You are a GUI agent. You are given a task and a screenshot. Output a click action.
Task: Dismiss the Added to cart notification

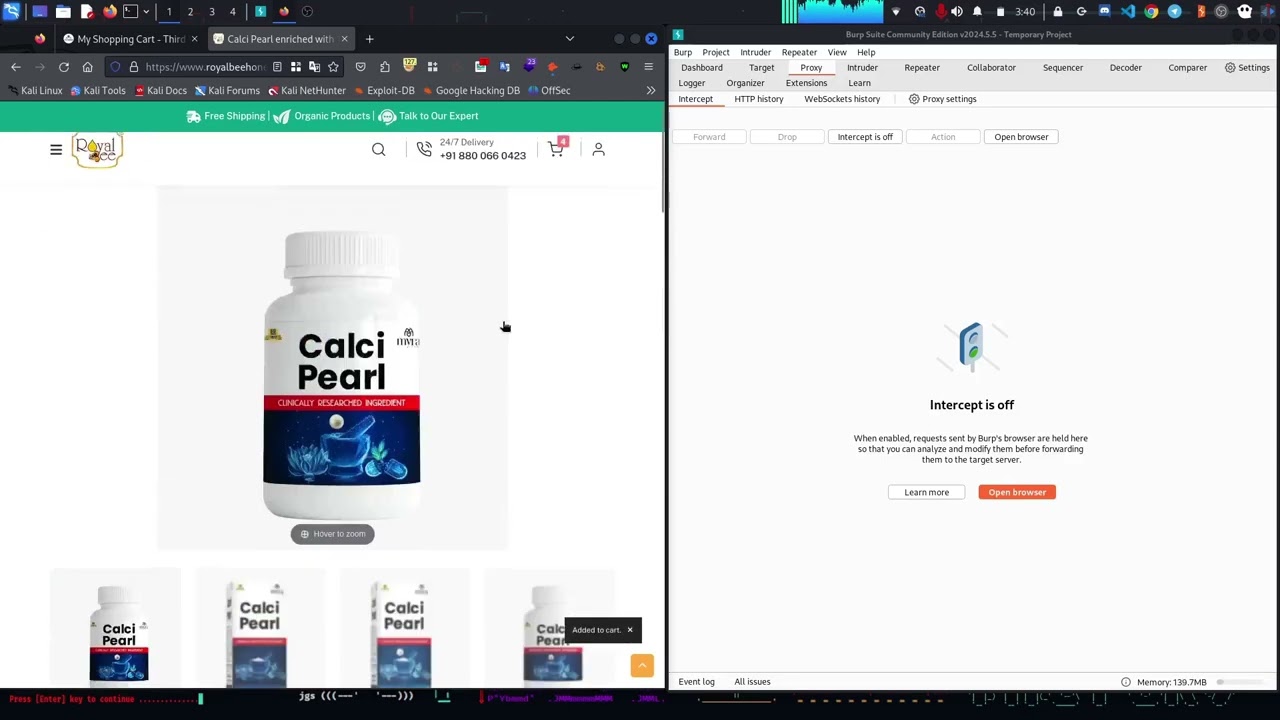click(630, 630)
